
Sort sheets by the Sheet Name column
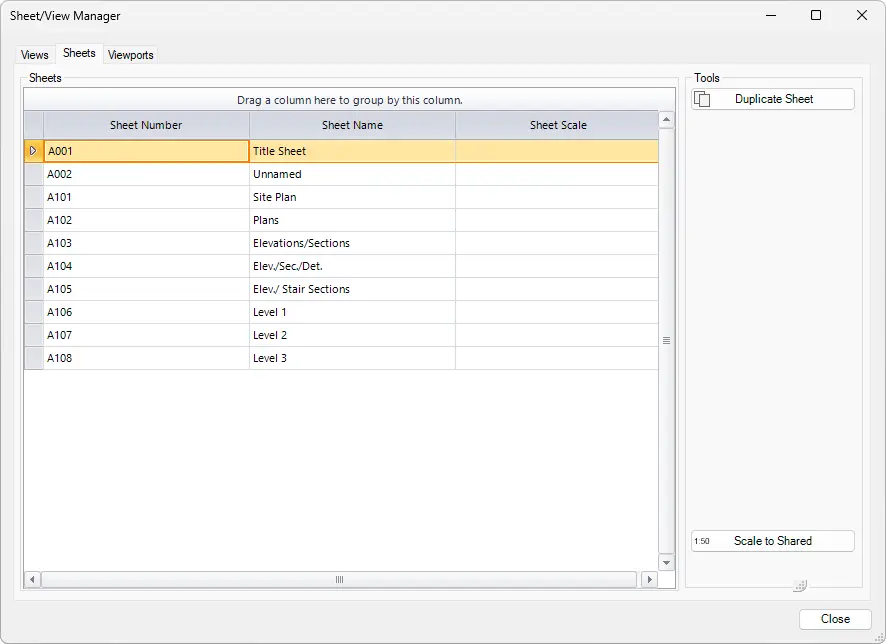352,125
